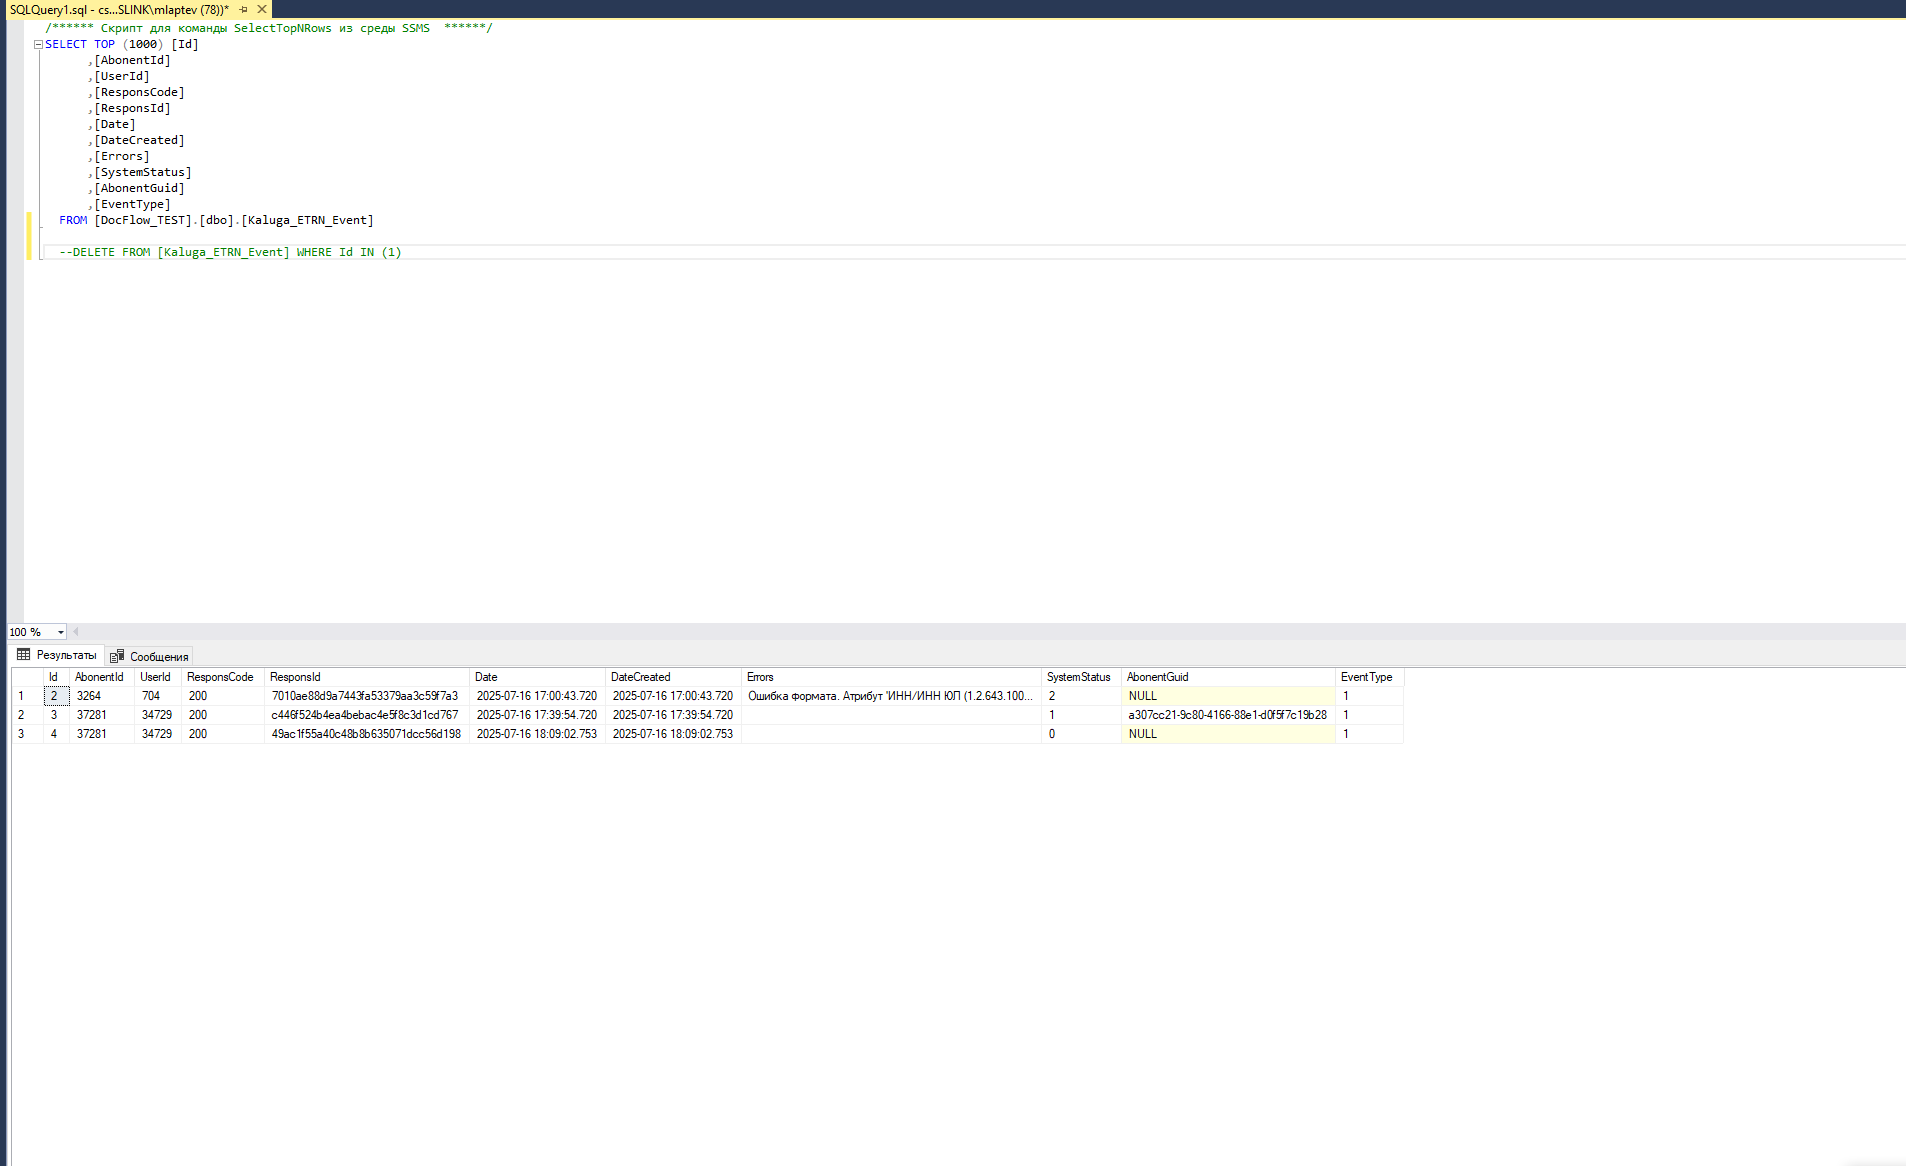
Task: Pin the SQLQuery1.sql tab
Action: pyautogui.click(x=244, y=9)
